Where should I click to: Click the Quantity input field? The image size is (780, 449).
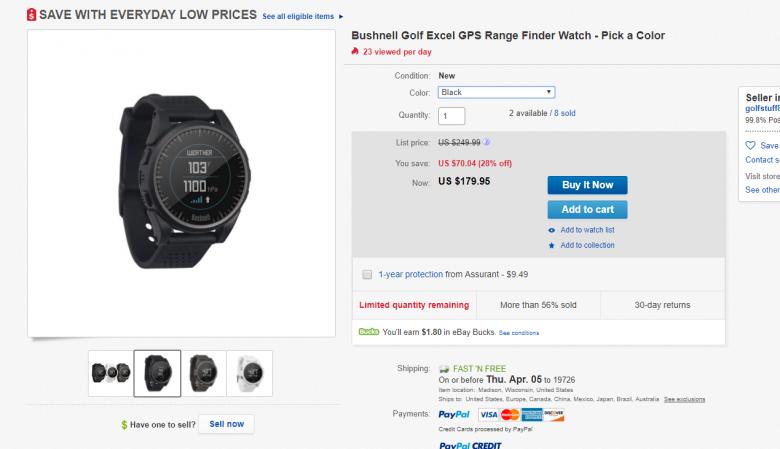tap(452, 116)
